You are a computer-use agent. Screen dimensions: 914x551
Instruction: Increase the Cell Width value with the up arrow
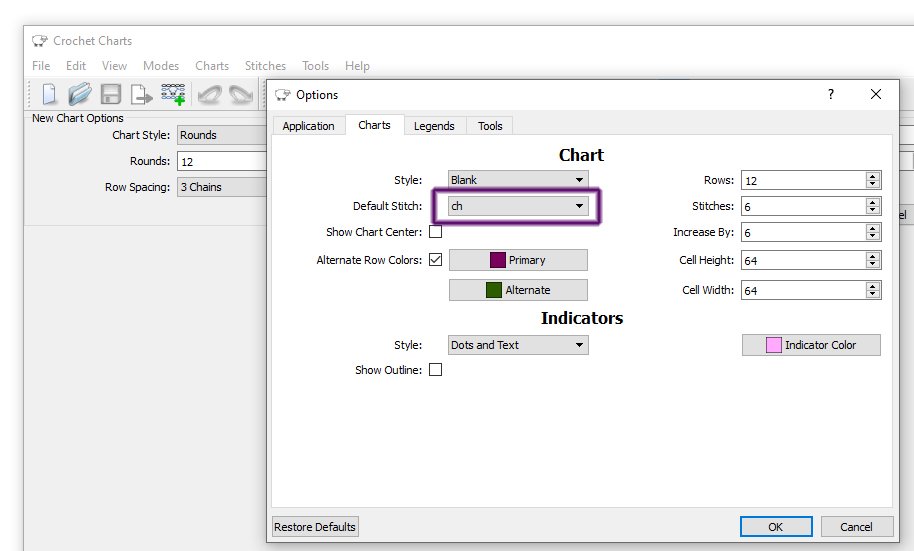click(x=873, y=286)
